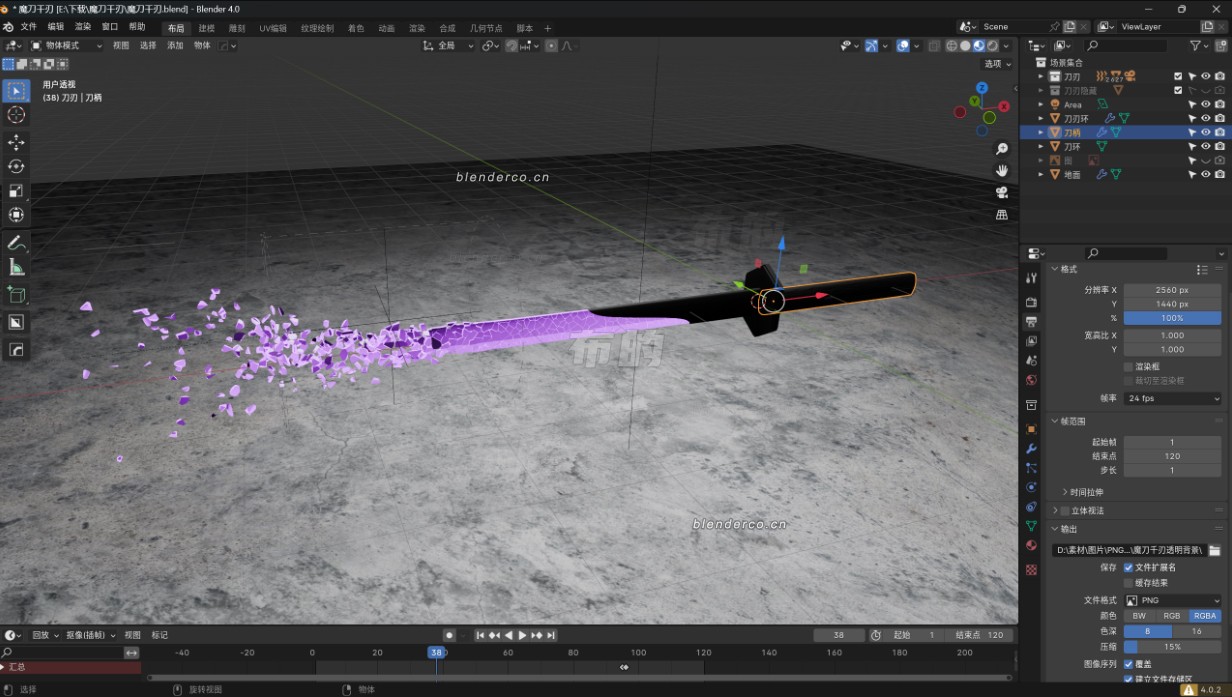Select the Scale tool

click(x=16, y=191)
